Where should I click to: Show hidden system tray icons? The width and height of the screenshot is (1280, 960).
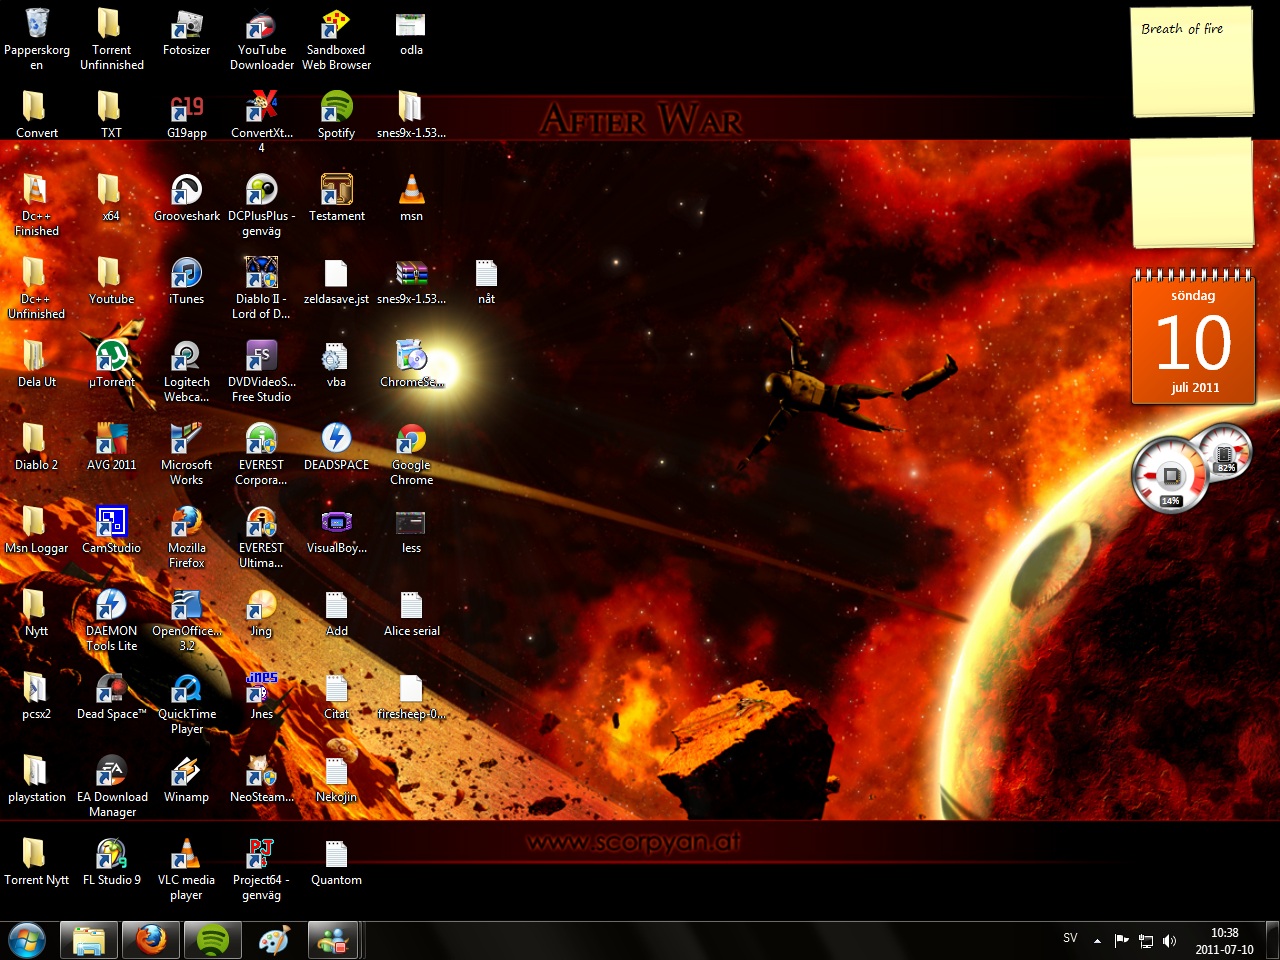point(1097,941)
